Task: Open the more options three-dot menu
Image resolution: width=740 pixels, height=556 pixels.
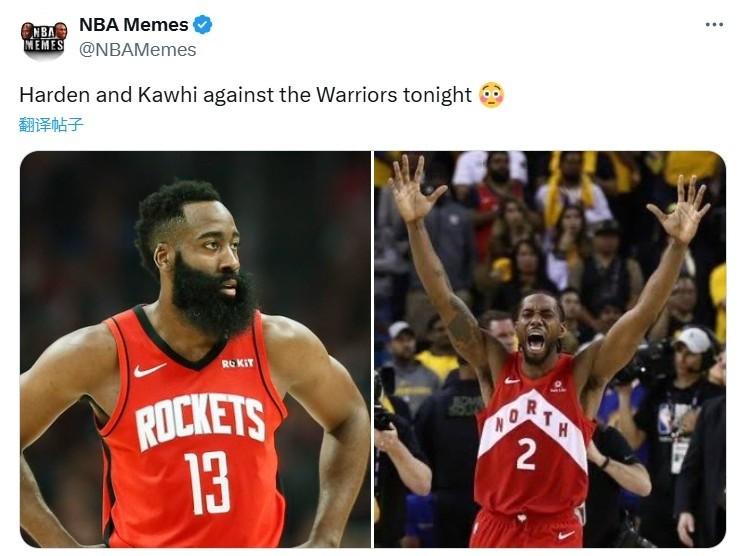Action: click(x=714, y=25)
